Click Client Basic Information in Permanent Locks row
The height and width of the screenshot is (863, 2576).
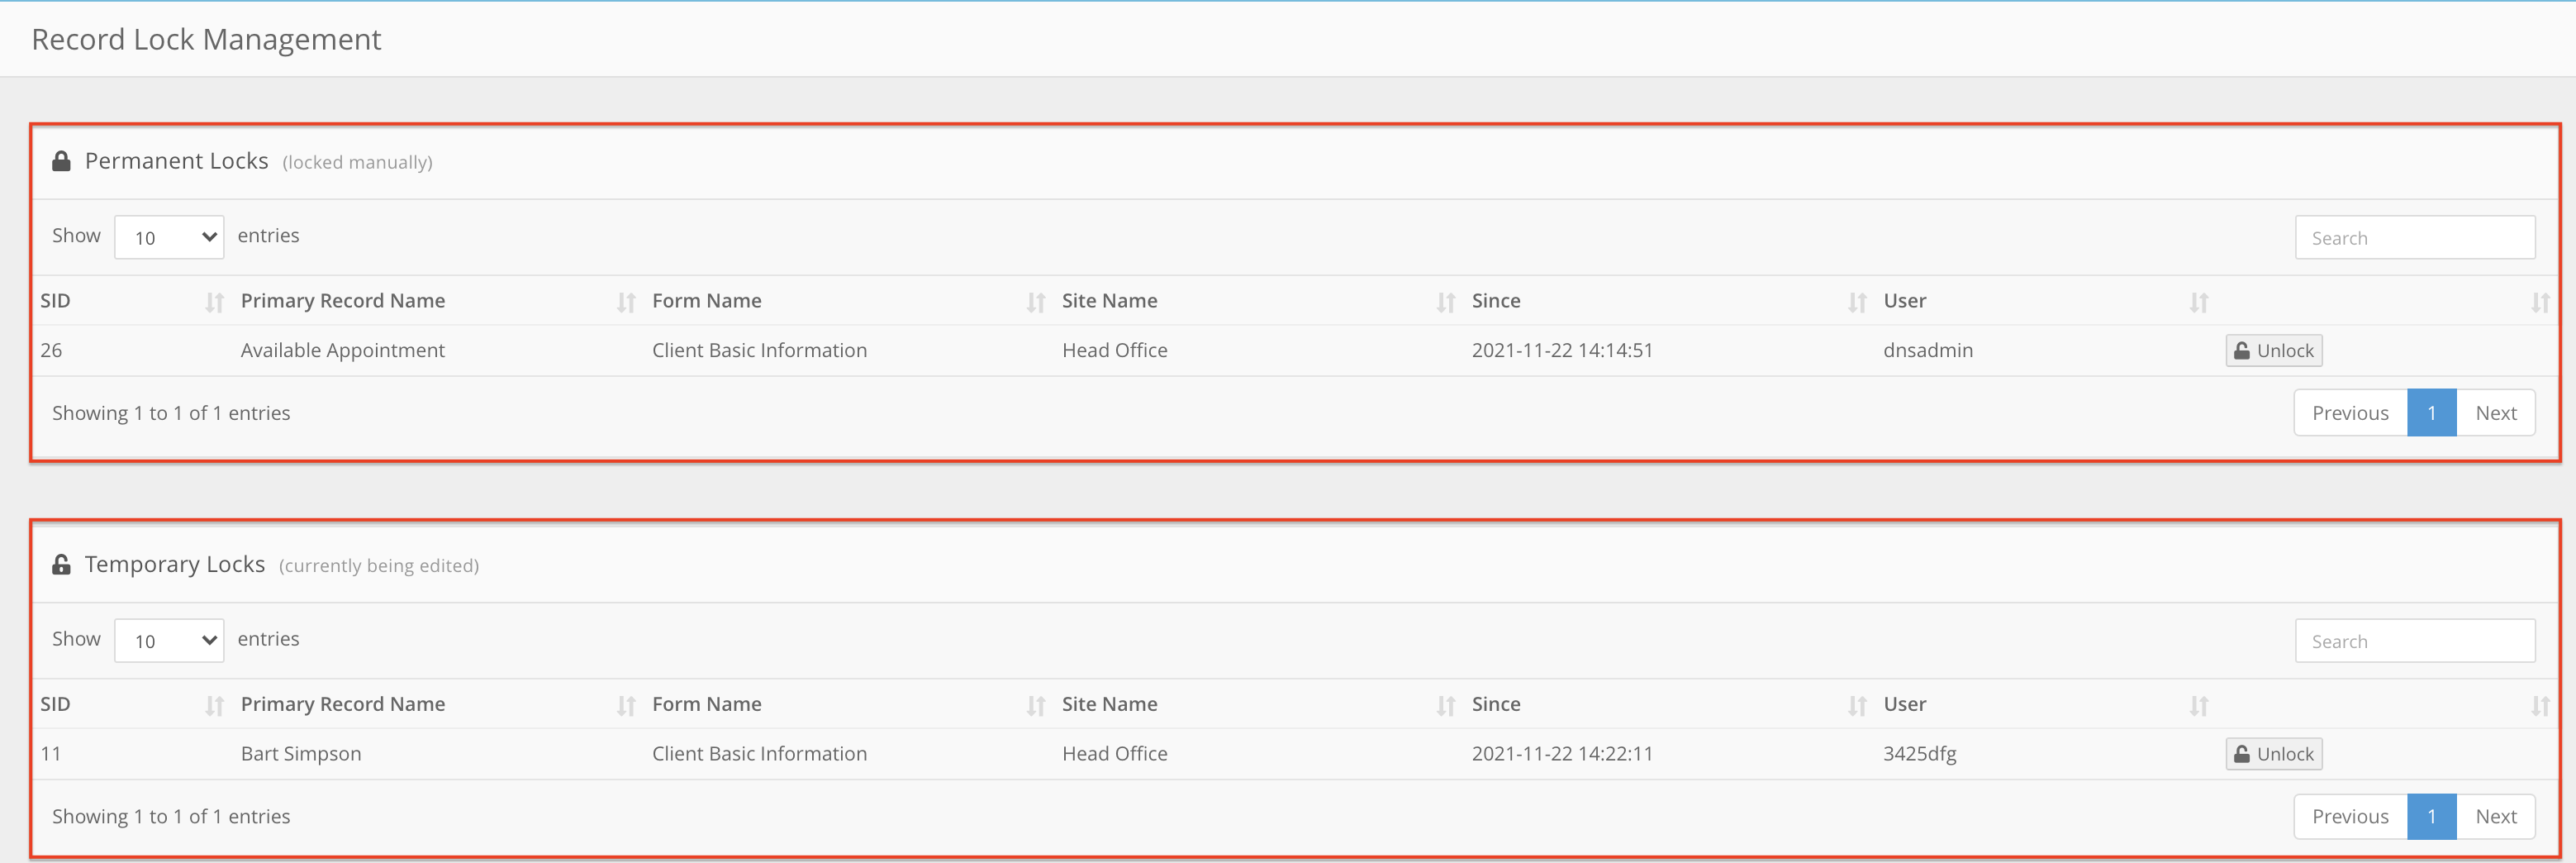coord(759,351)
